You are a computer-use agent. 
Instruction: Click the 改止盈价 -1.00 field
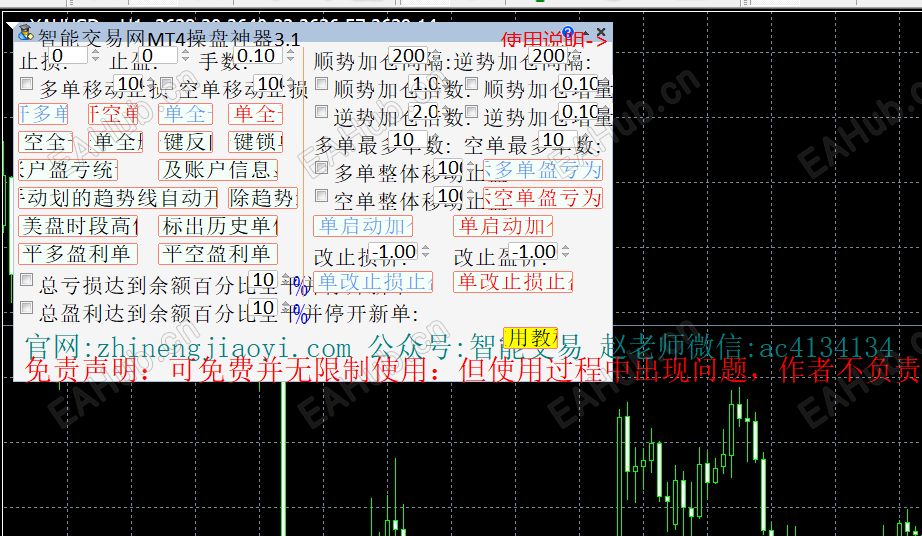[533, 252]
